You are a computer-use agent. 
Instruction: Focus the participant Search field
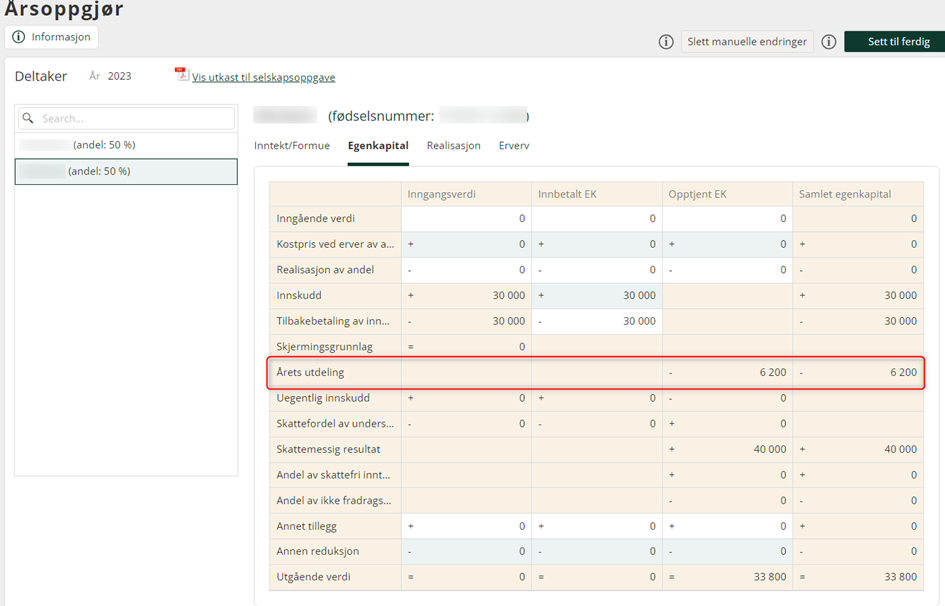pos(126,118)
